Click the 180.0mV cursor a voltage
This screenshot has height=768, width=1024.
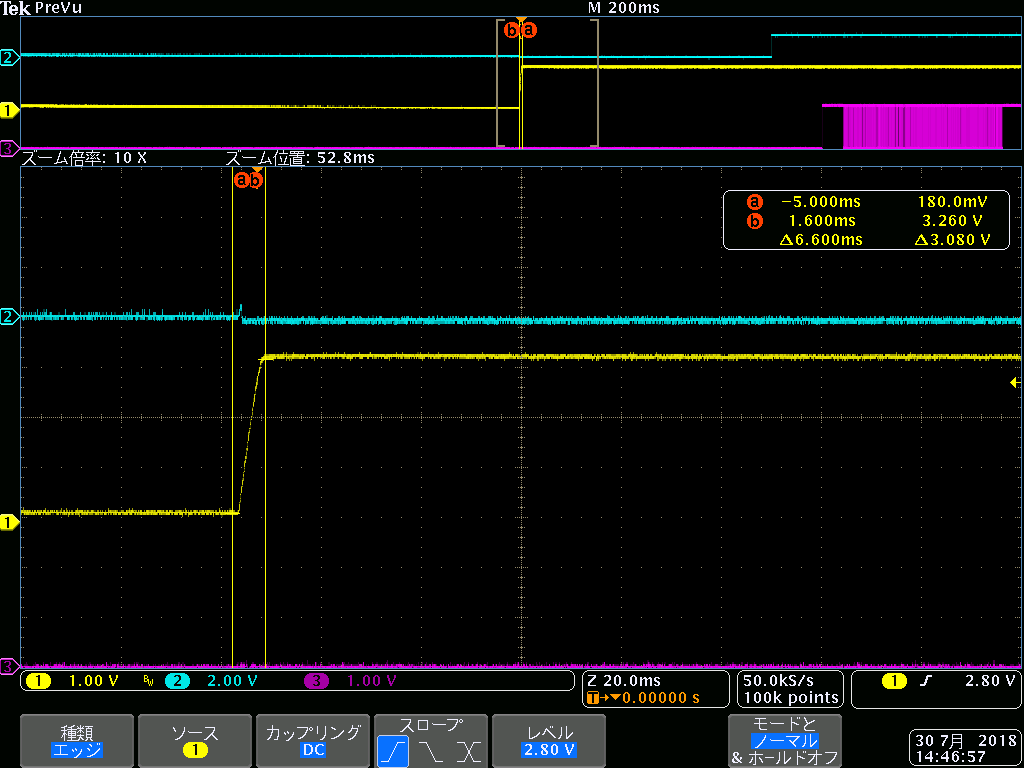coord(953,201)
